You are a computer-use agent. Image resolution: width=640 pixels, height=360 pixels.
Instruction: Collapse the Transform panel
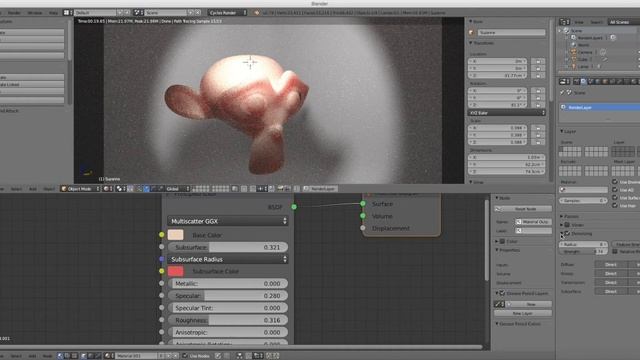tap(471, 43)
